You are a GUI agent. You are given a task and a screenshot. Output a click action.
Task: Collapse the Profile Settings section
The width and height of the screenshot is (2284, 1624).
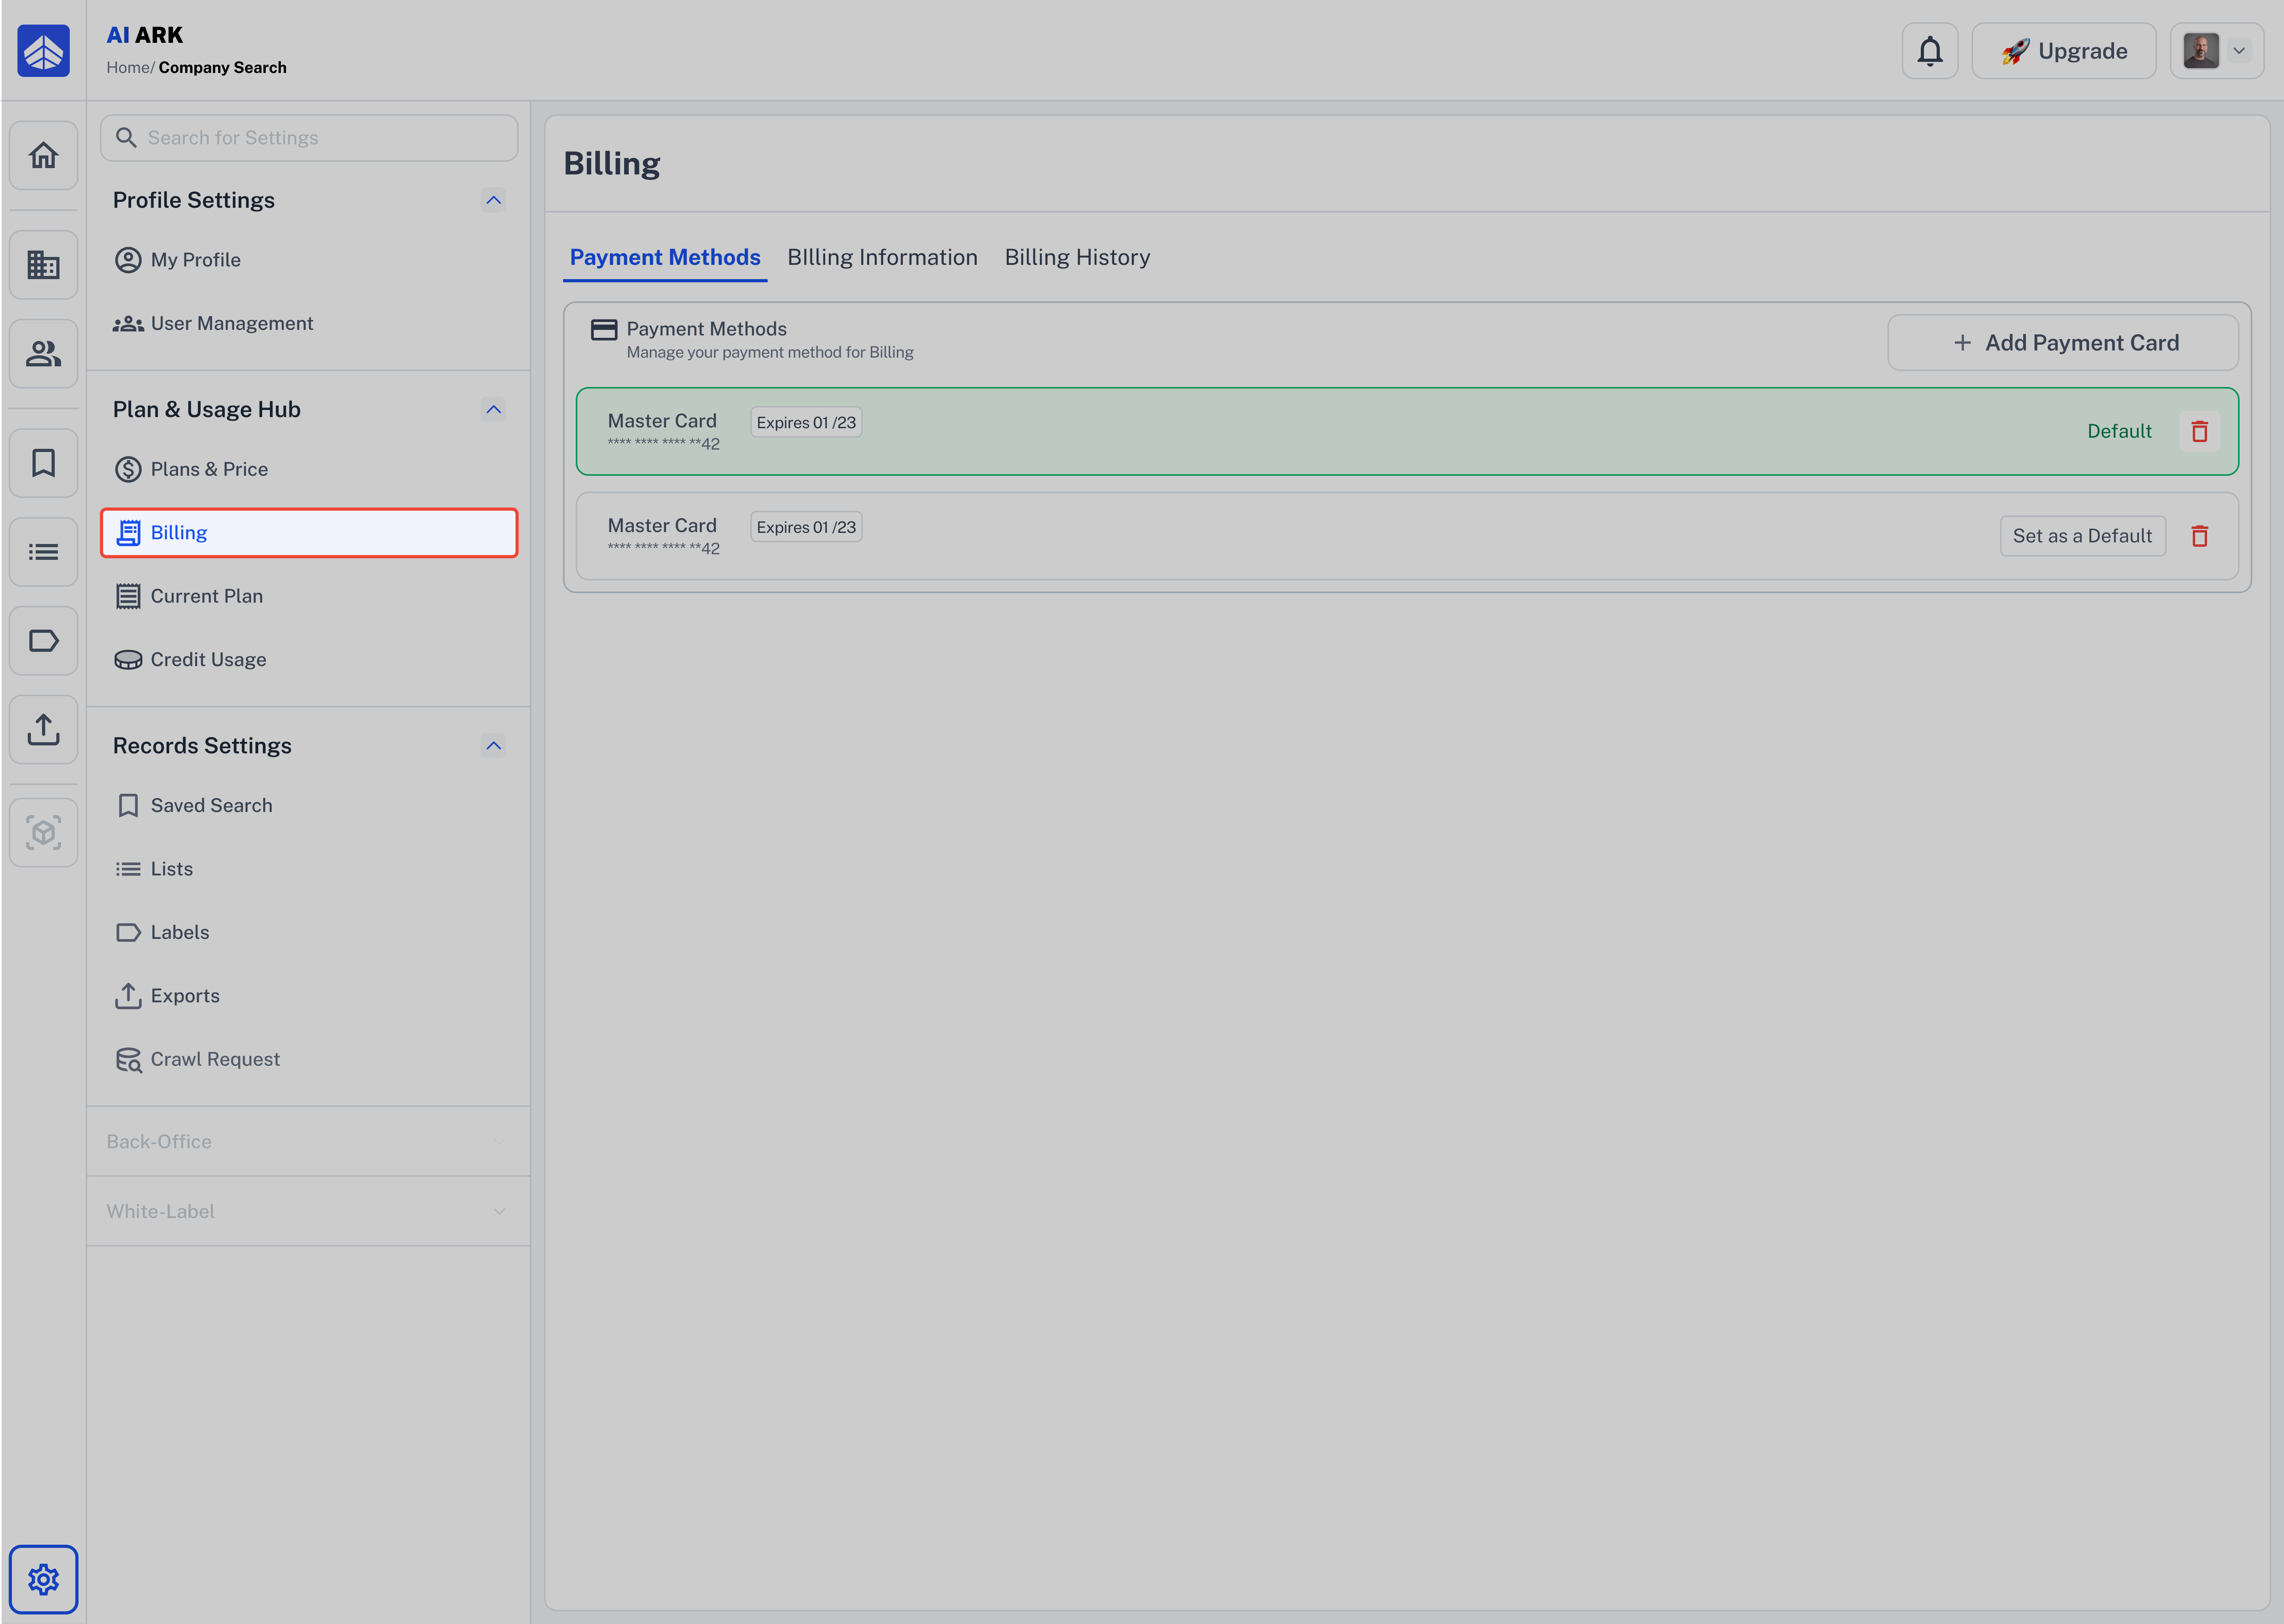click(x=493, y=200)
